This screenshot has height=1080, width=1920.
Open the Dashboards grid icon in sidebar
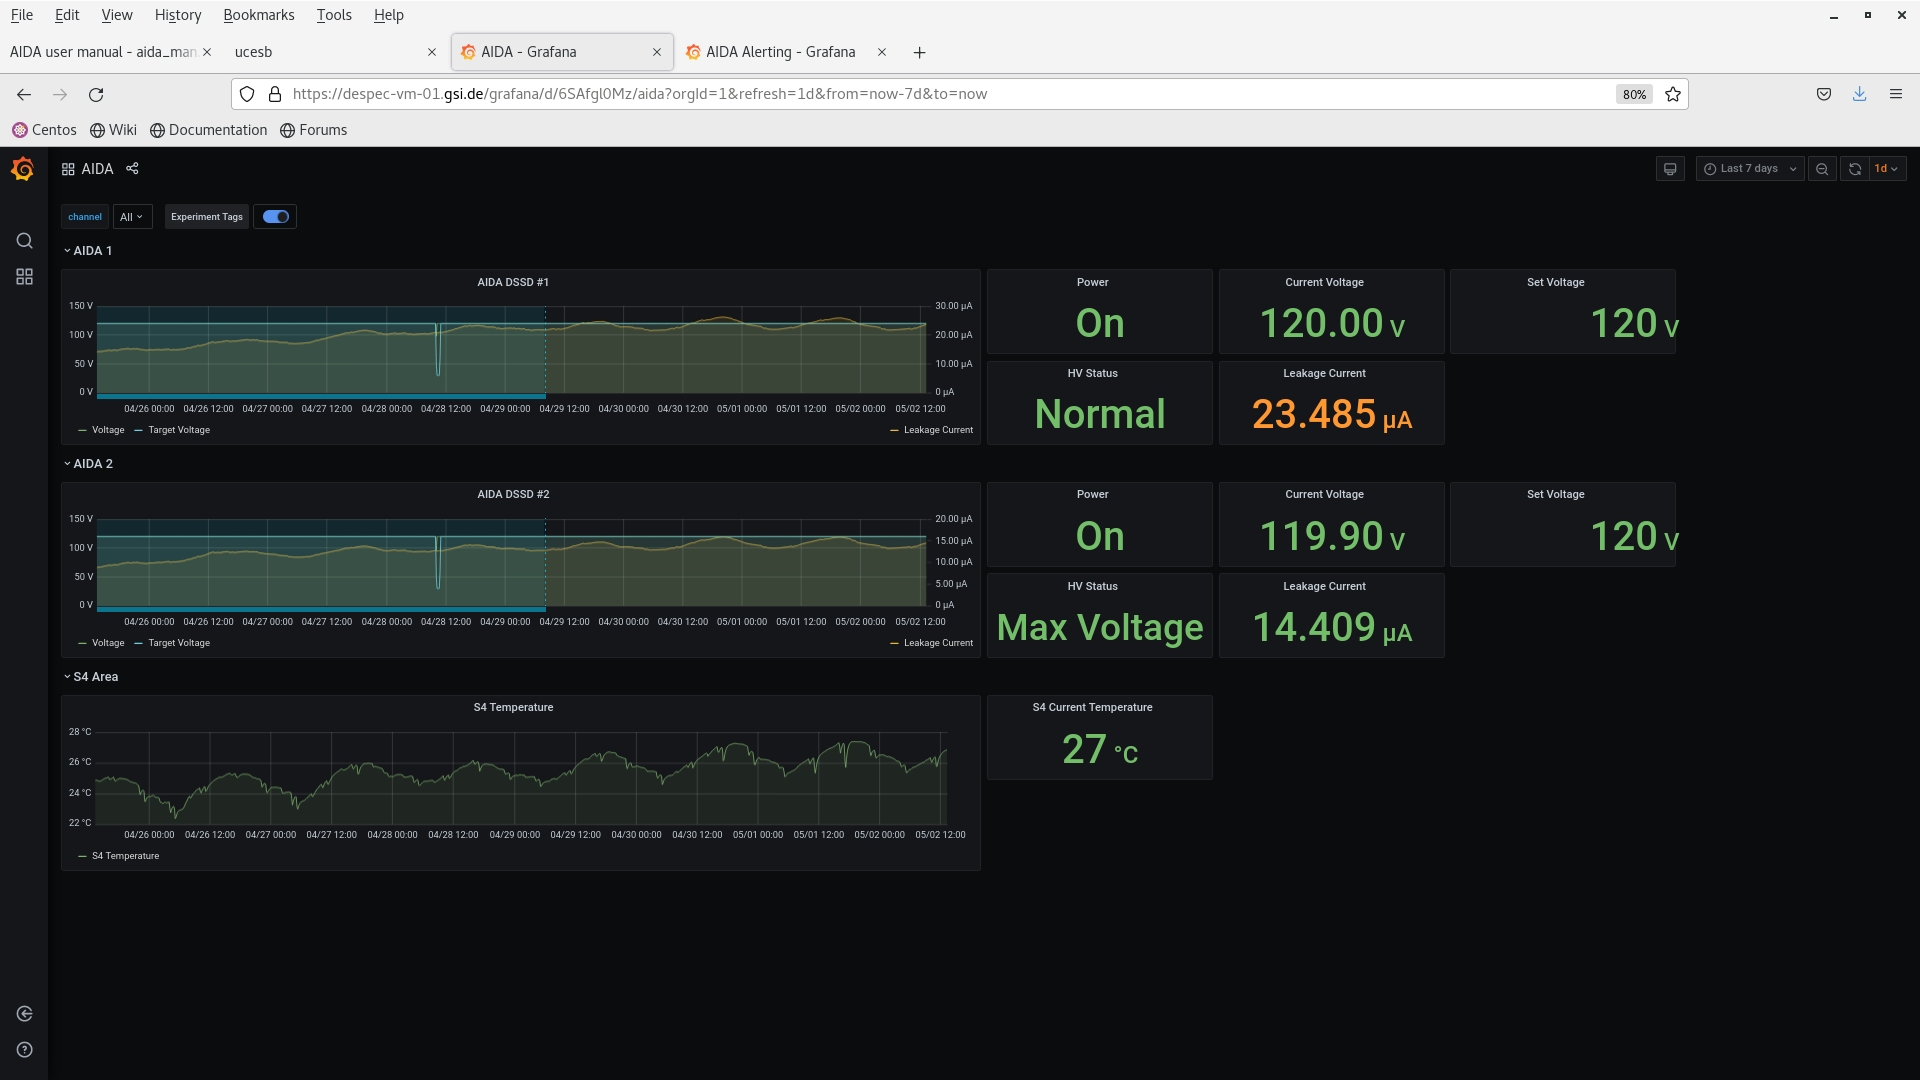tap(24, 277)
